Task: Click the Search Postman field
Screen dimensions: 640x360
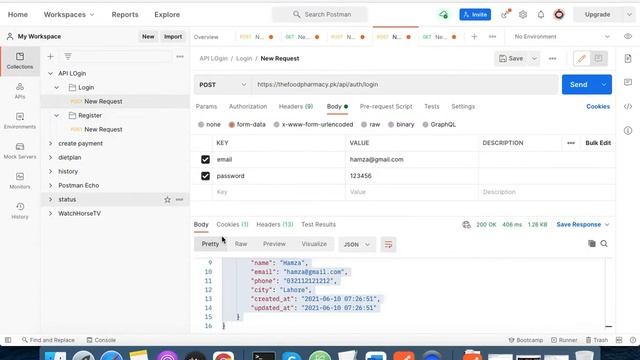Action: click(x=320, y=15)
